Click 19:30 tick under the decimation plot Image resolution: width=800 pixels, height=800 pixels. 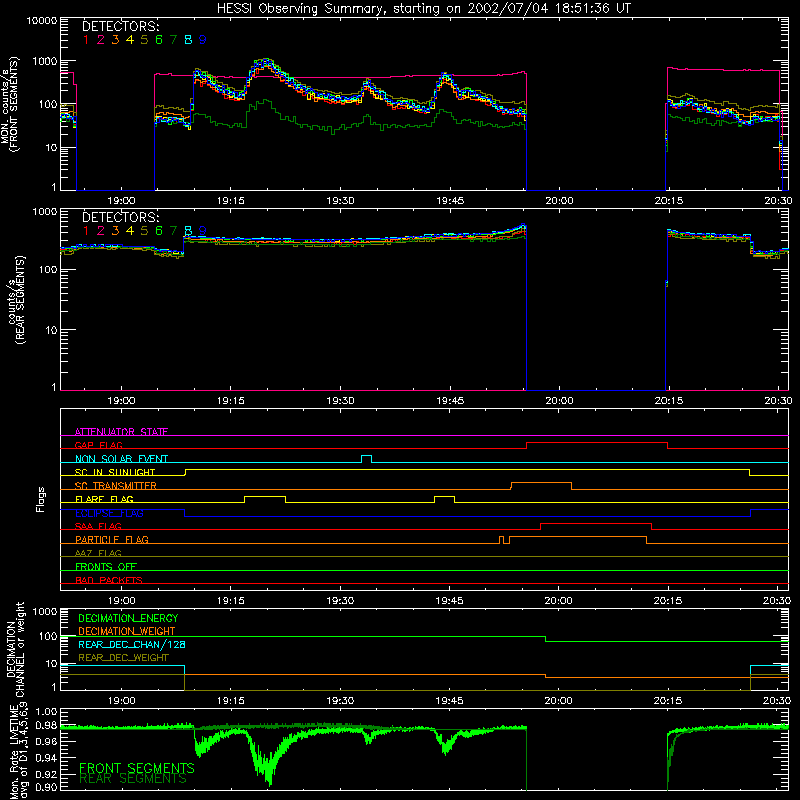point(340,701)
